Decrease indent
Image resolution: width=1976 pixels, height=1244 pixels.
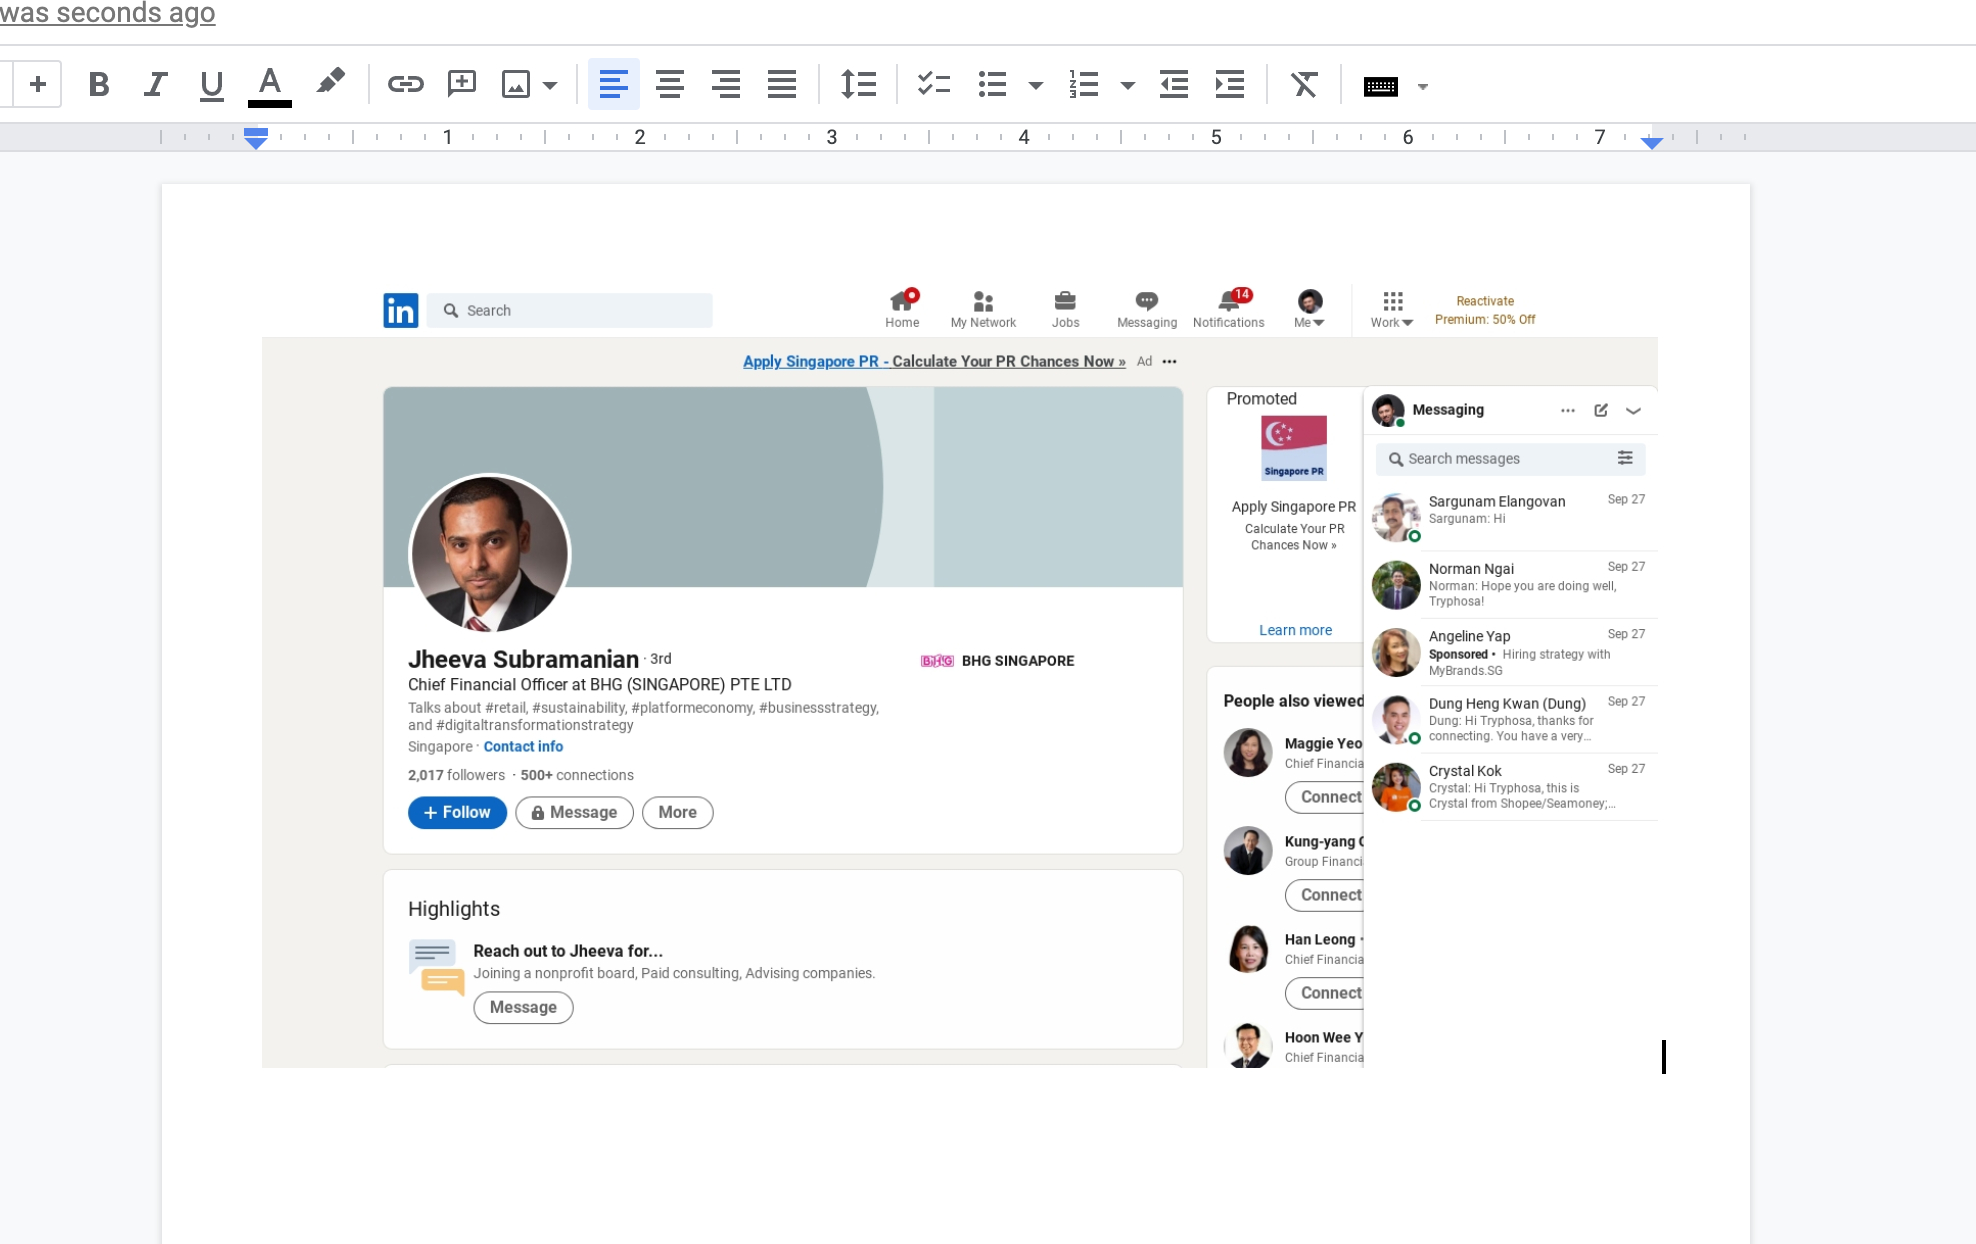point(1173,85)
